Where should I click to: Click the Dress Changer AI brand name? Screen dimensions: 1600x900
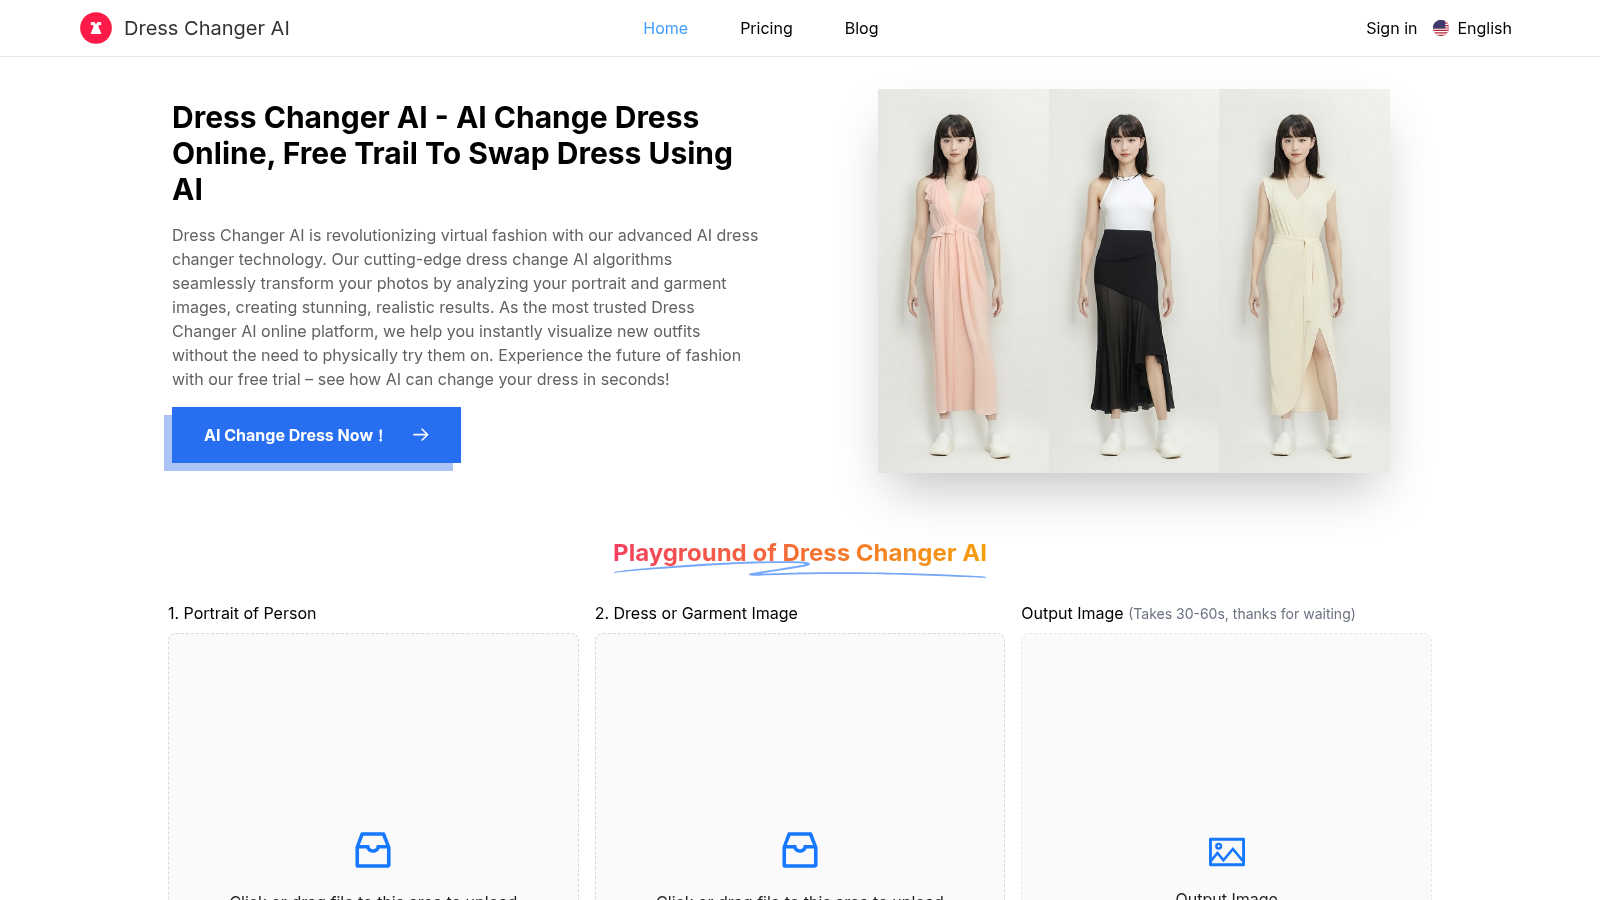click(x=207, y=28)
